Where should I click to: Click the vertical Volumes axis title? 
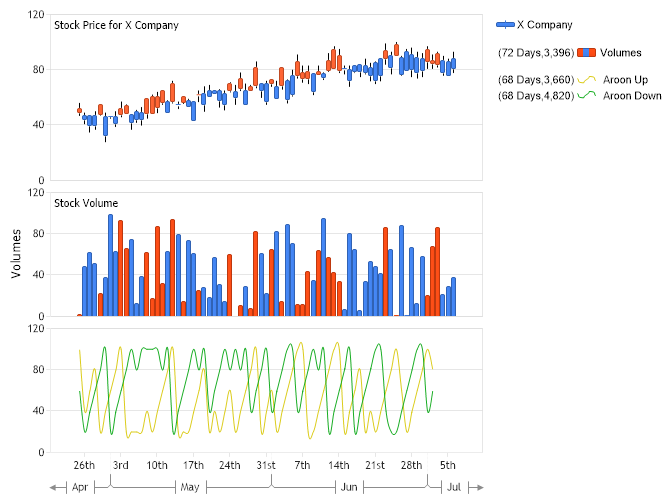click(x=17, y=254)
